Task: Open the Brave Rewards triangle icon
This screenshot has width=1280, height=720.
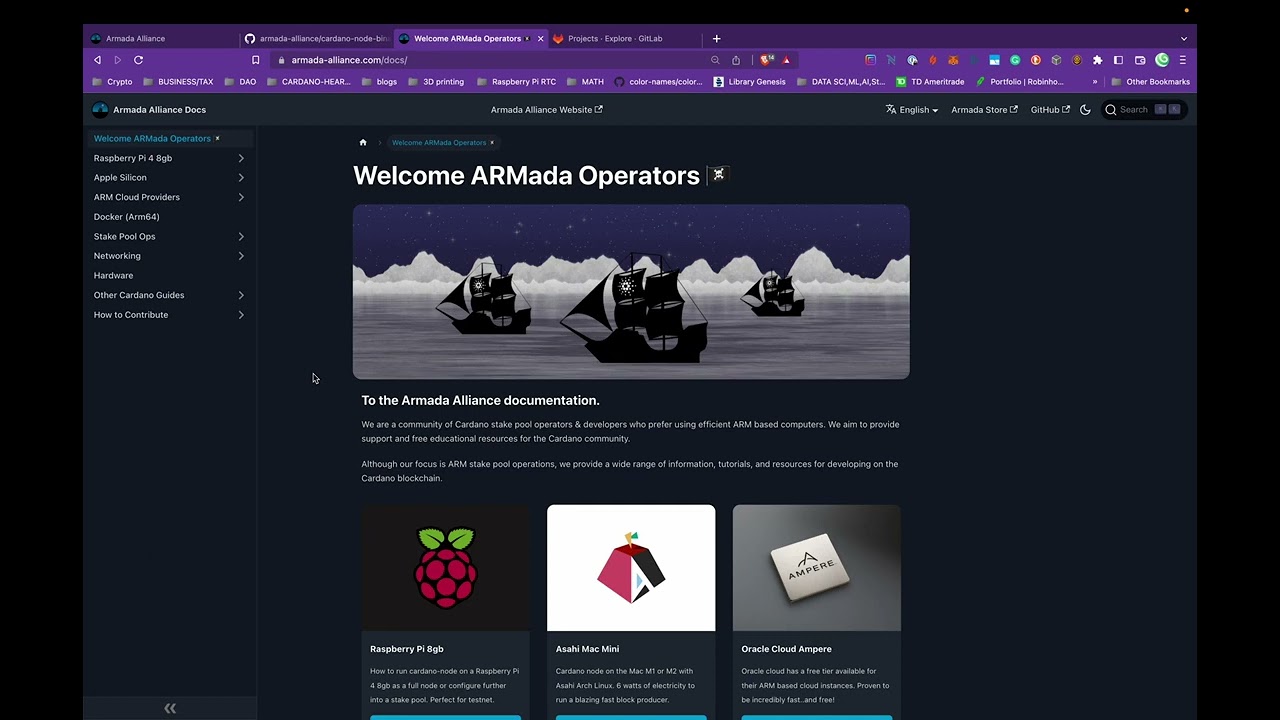Action: click(787, 60)
